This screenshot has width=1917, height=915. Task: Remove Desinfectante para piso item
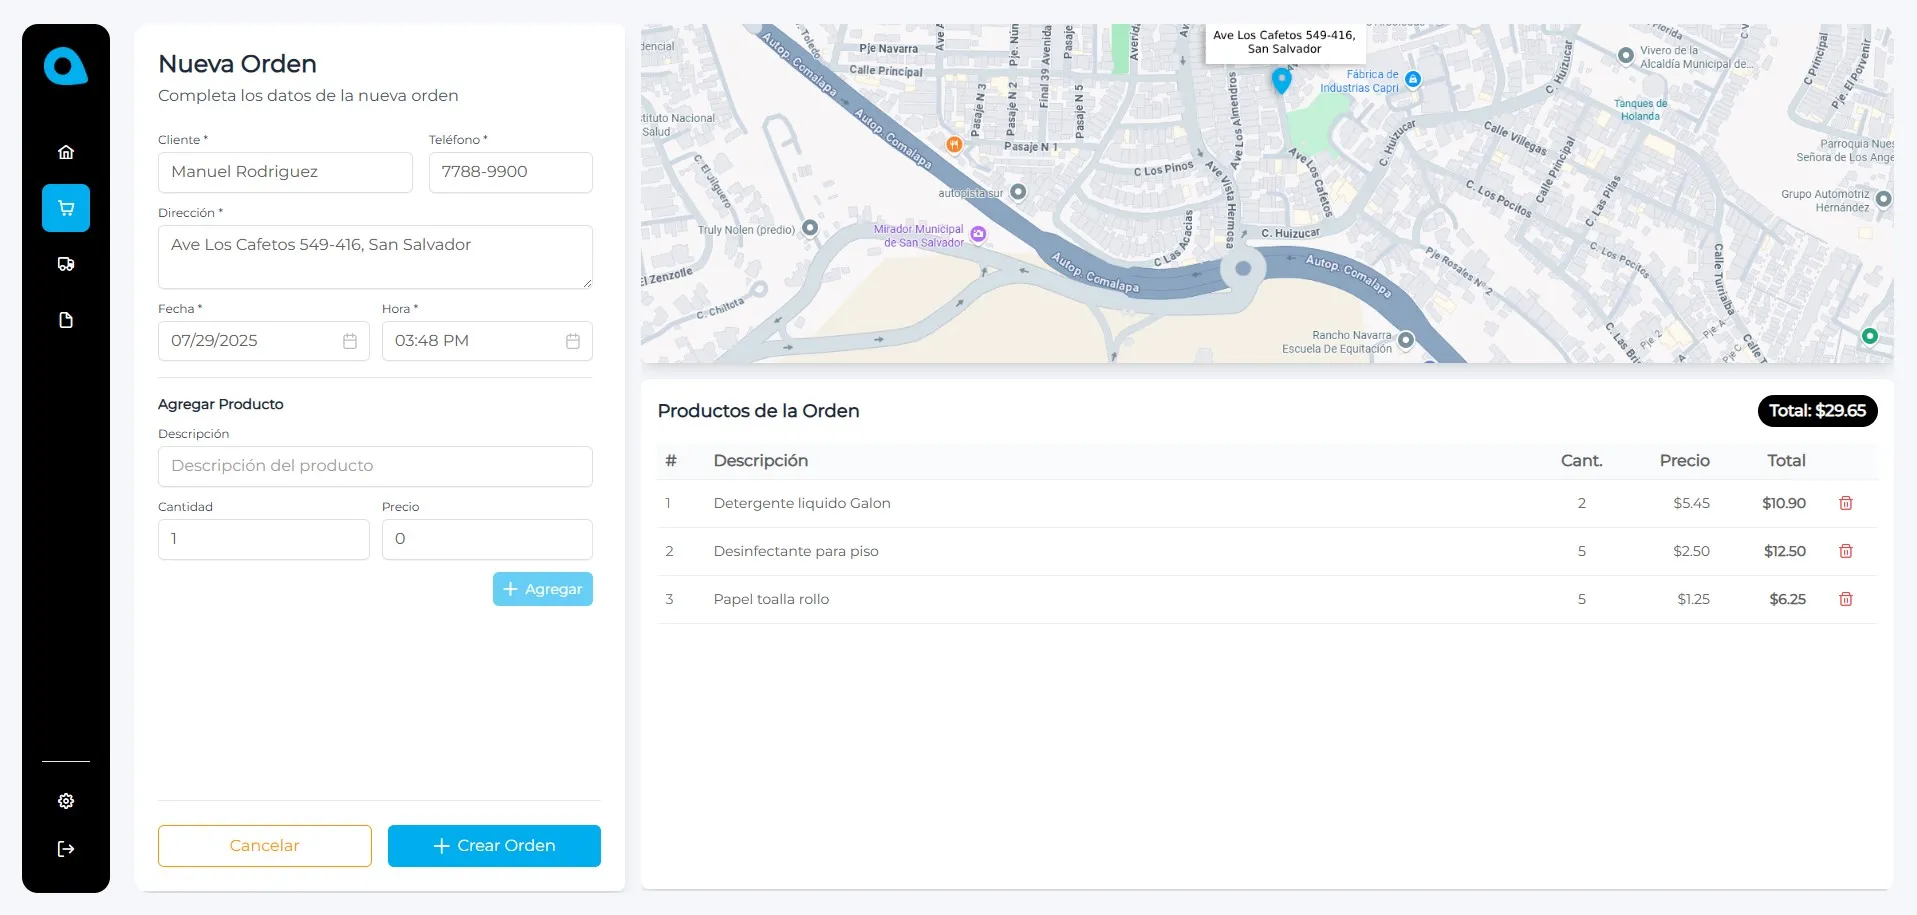pyautogui.click(x=1845, y=551)
